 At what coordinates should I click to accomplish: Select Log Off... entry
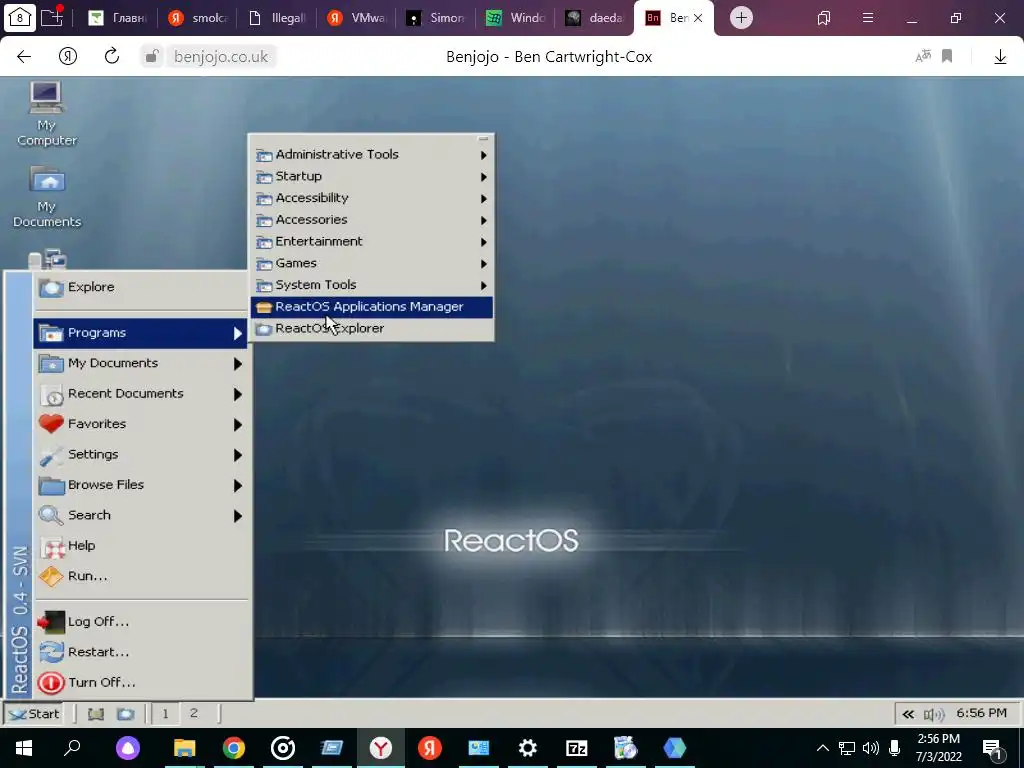(x=140, y=622)
